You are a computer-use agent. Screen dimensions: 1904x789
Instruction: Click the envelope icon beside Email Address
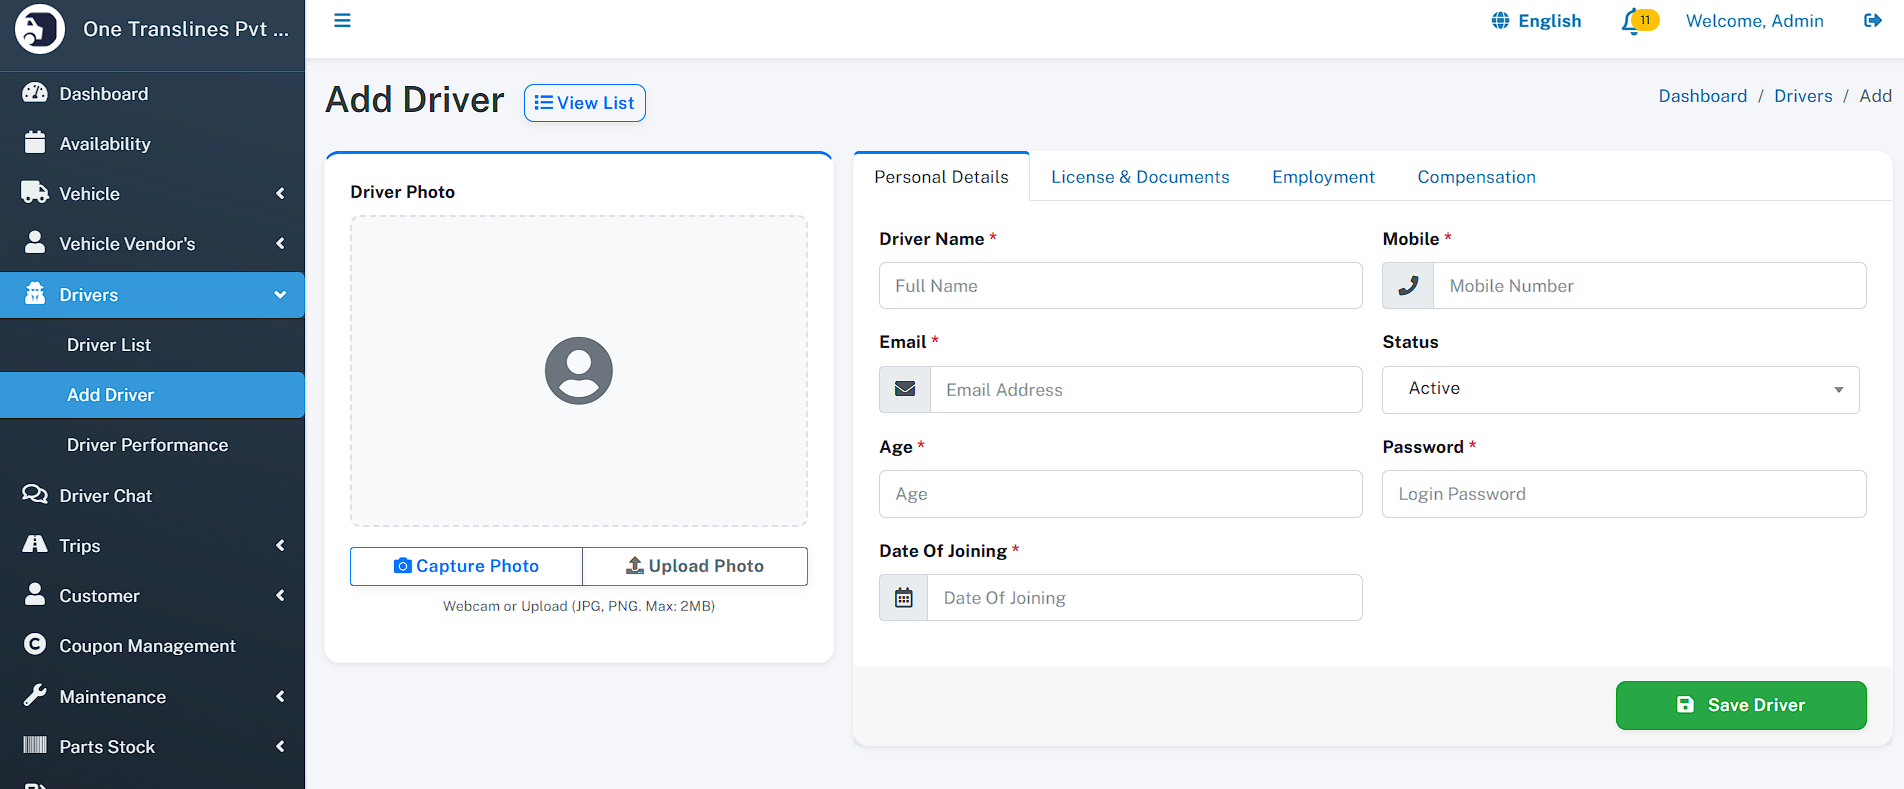coord(905,390)
